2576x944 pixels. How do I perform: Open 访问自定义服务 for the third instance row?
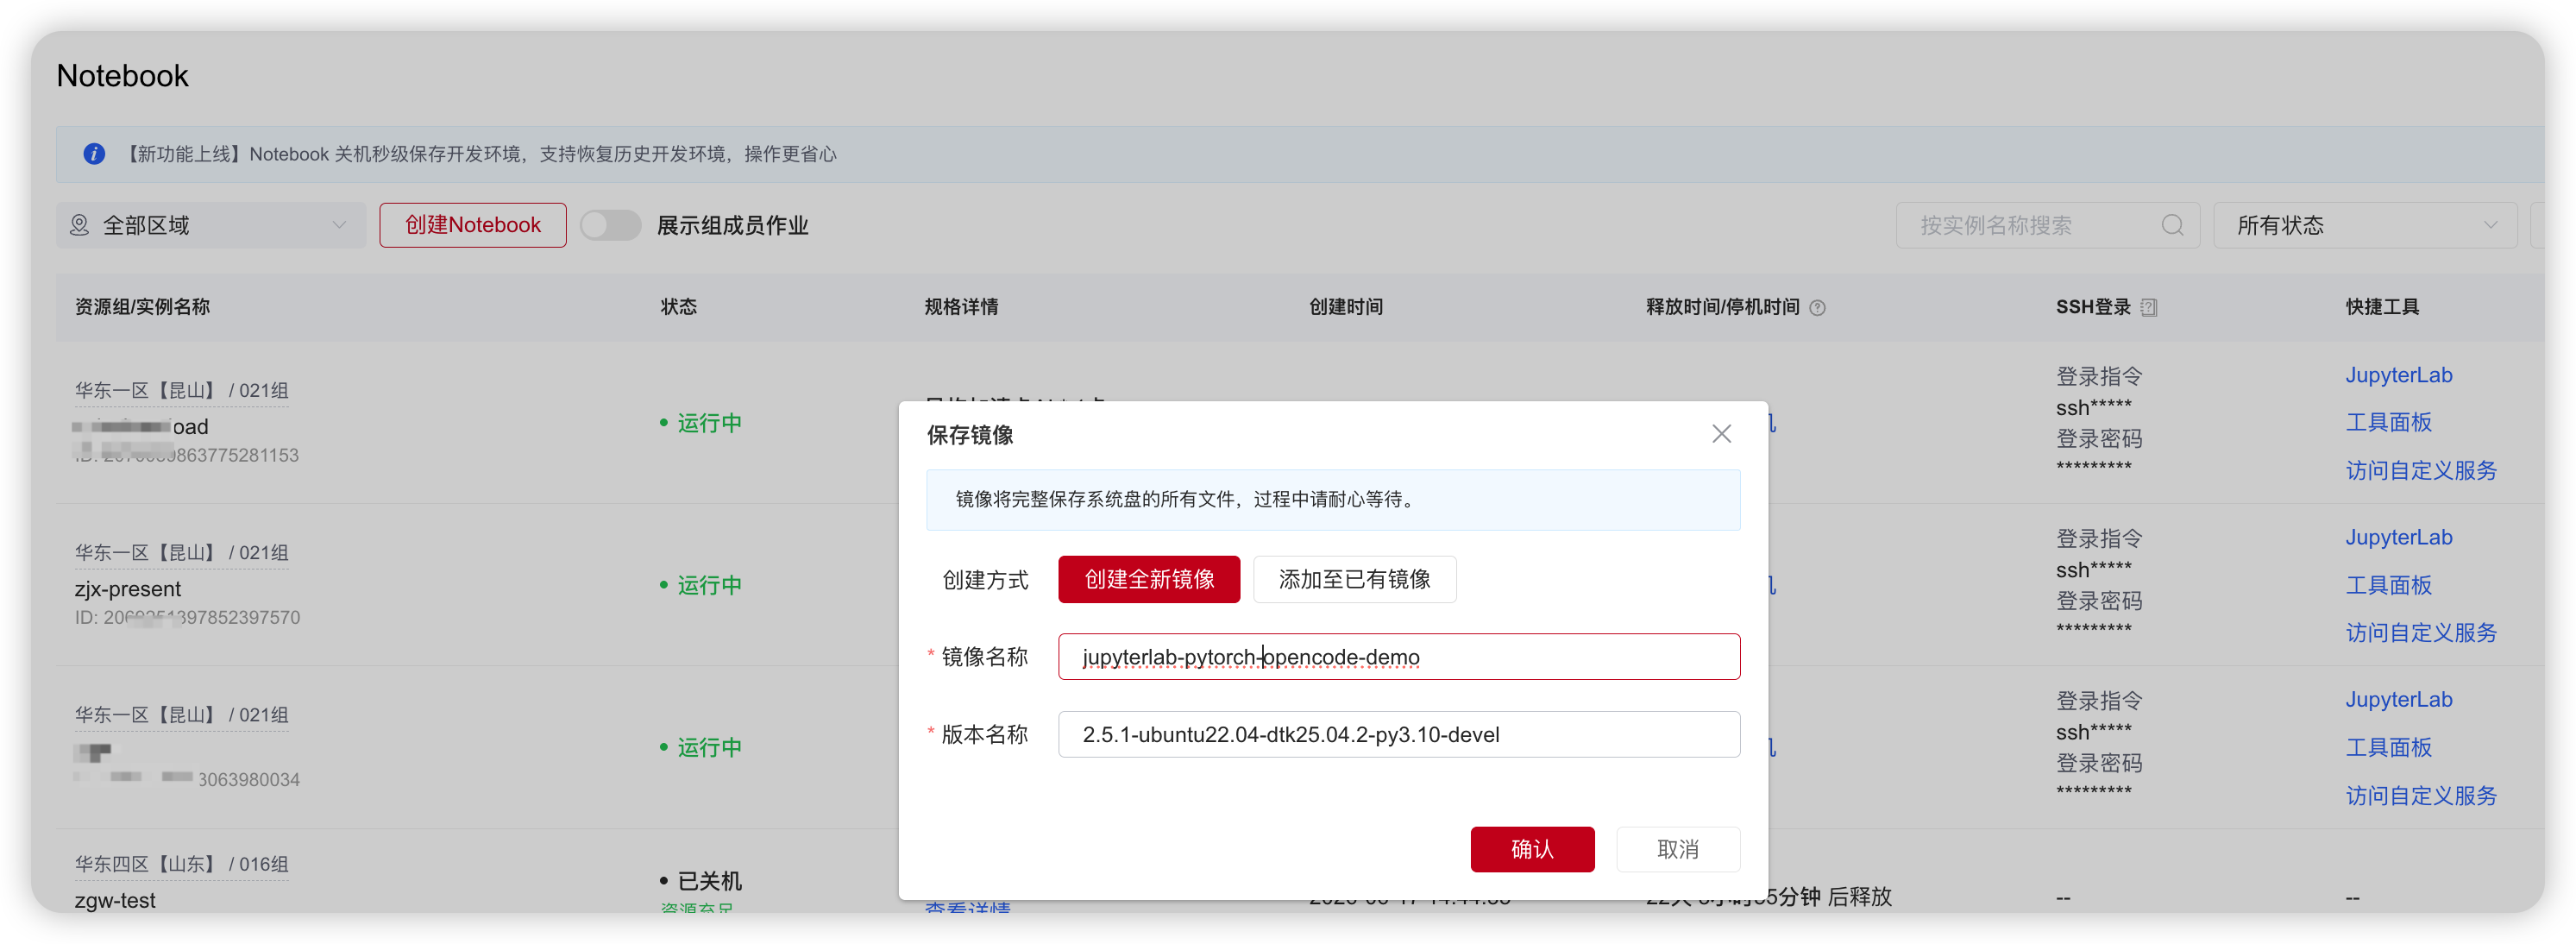2421,796
